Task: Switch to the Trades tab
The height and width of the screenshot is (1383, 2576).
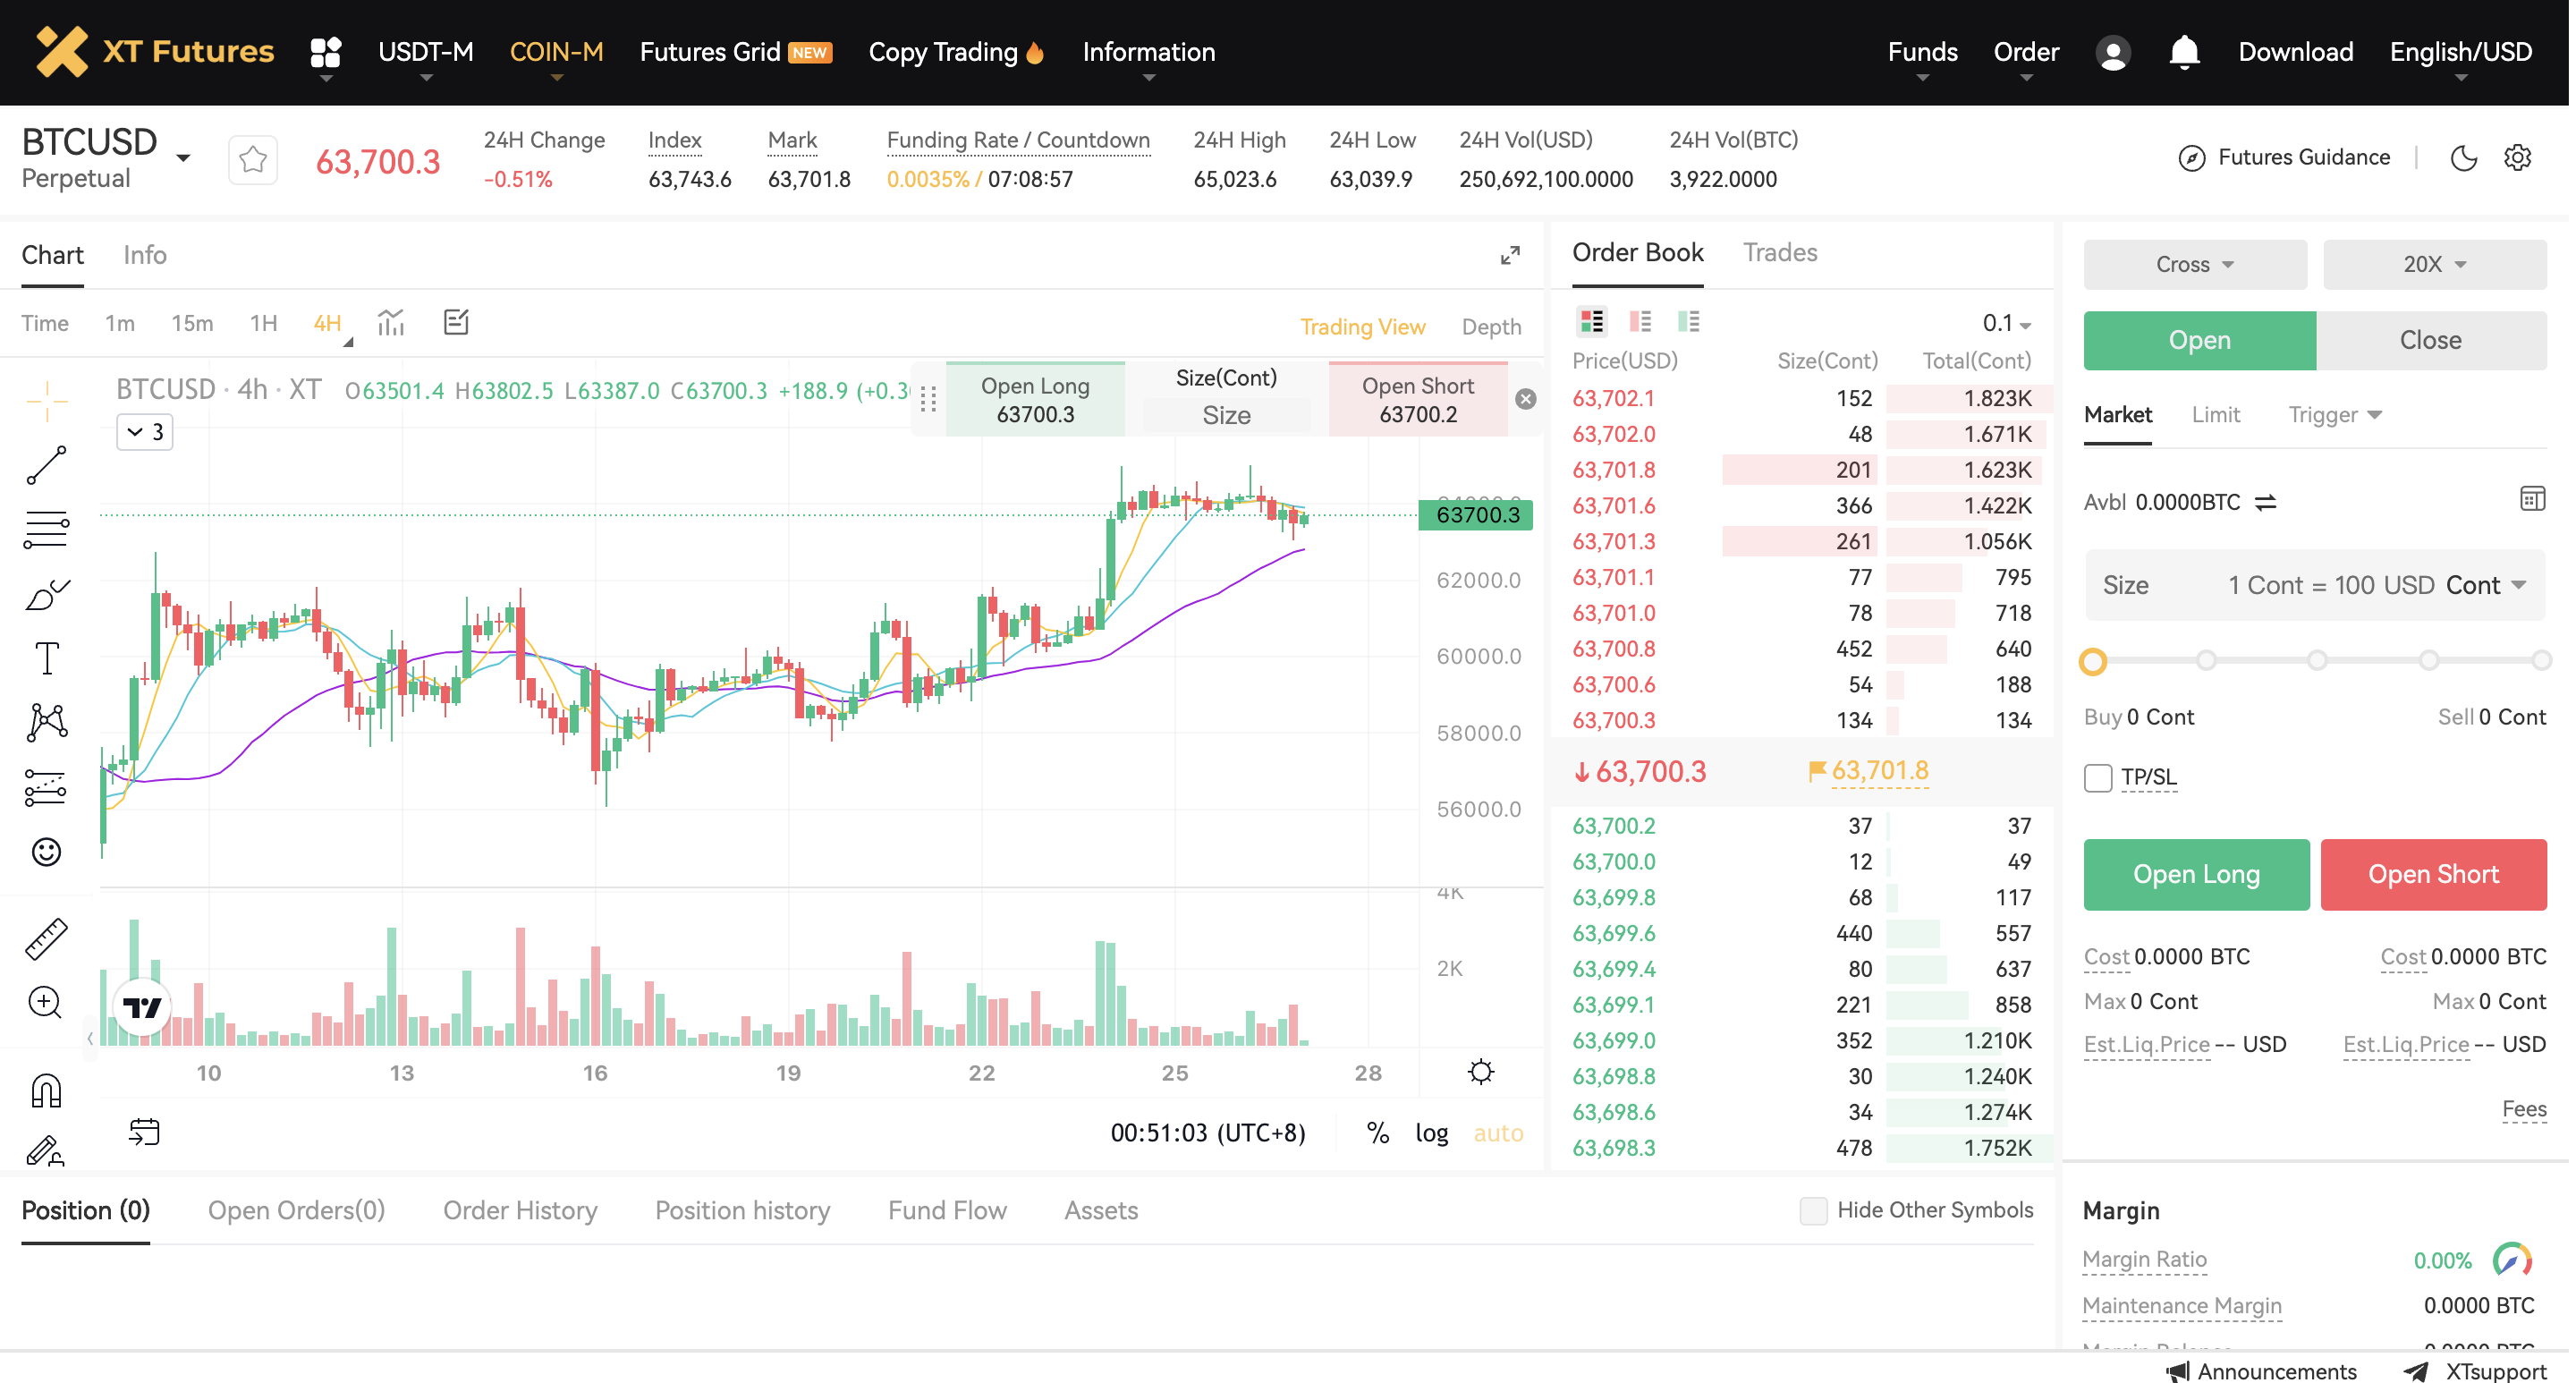Action: click(x=1780, y=252)
